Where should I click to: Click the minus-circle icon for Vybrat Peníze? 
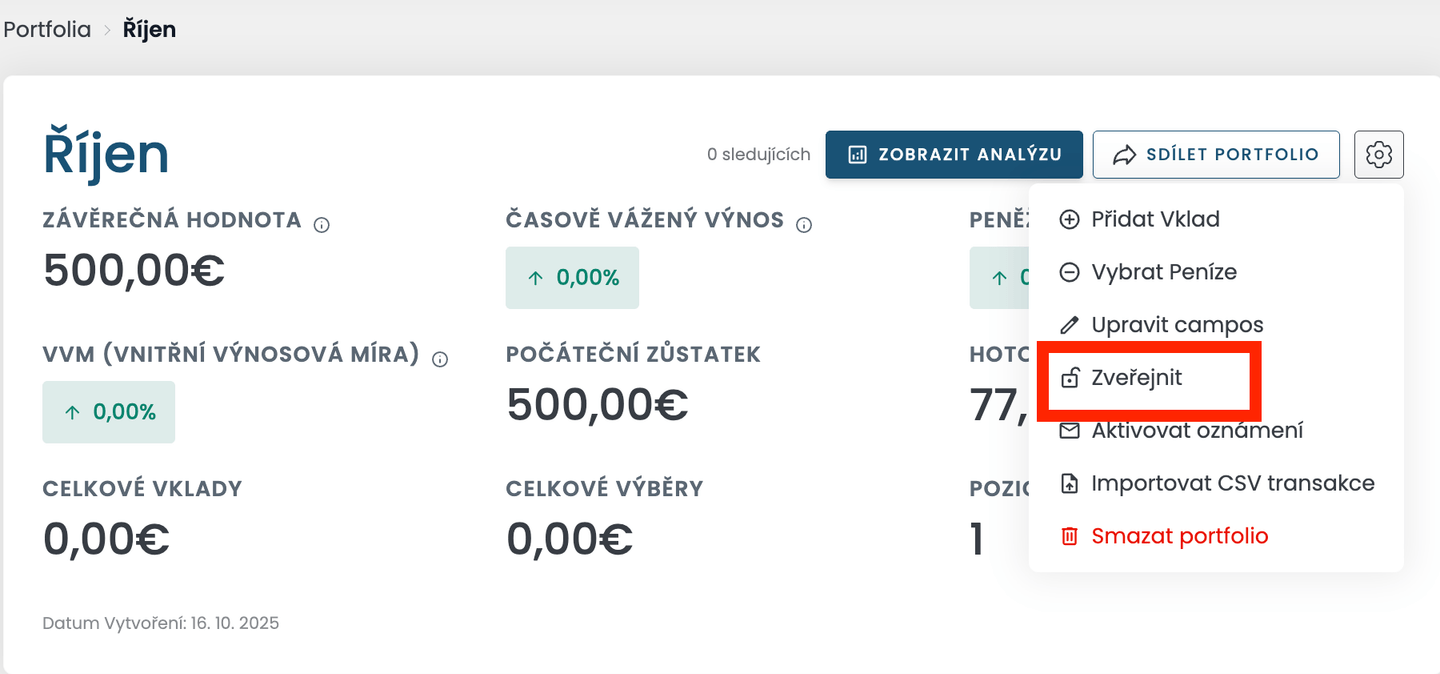(1069, 272)
